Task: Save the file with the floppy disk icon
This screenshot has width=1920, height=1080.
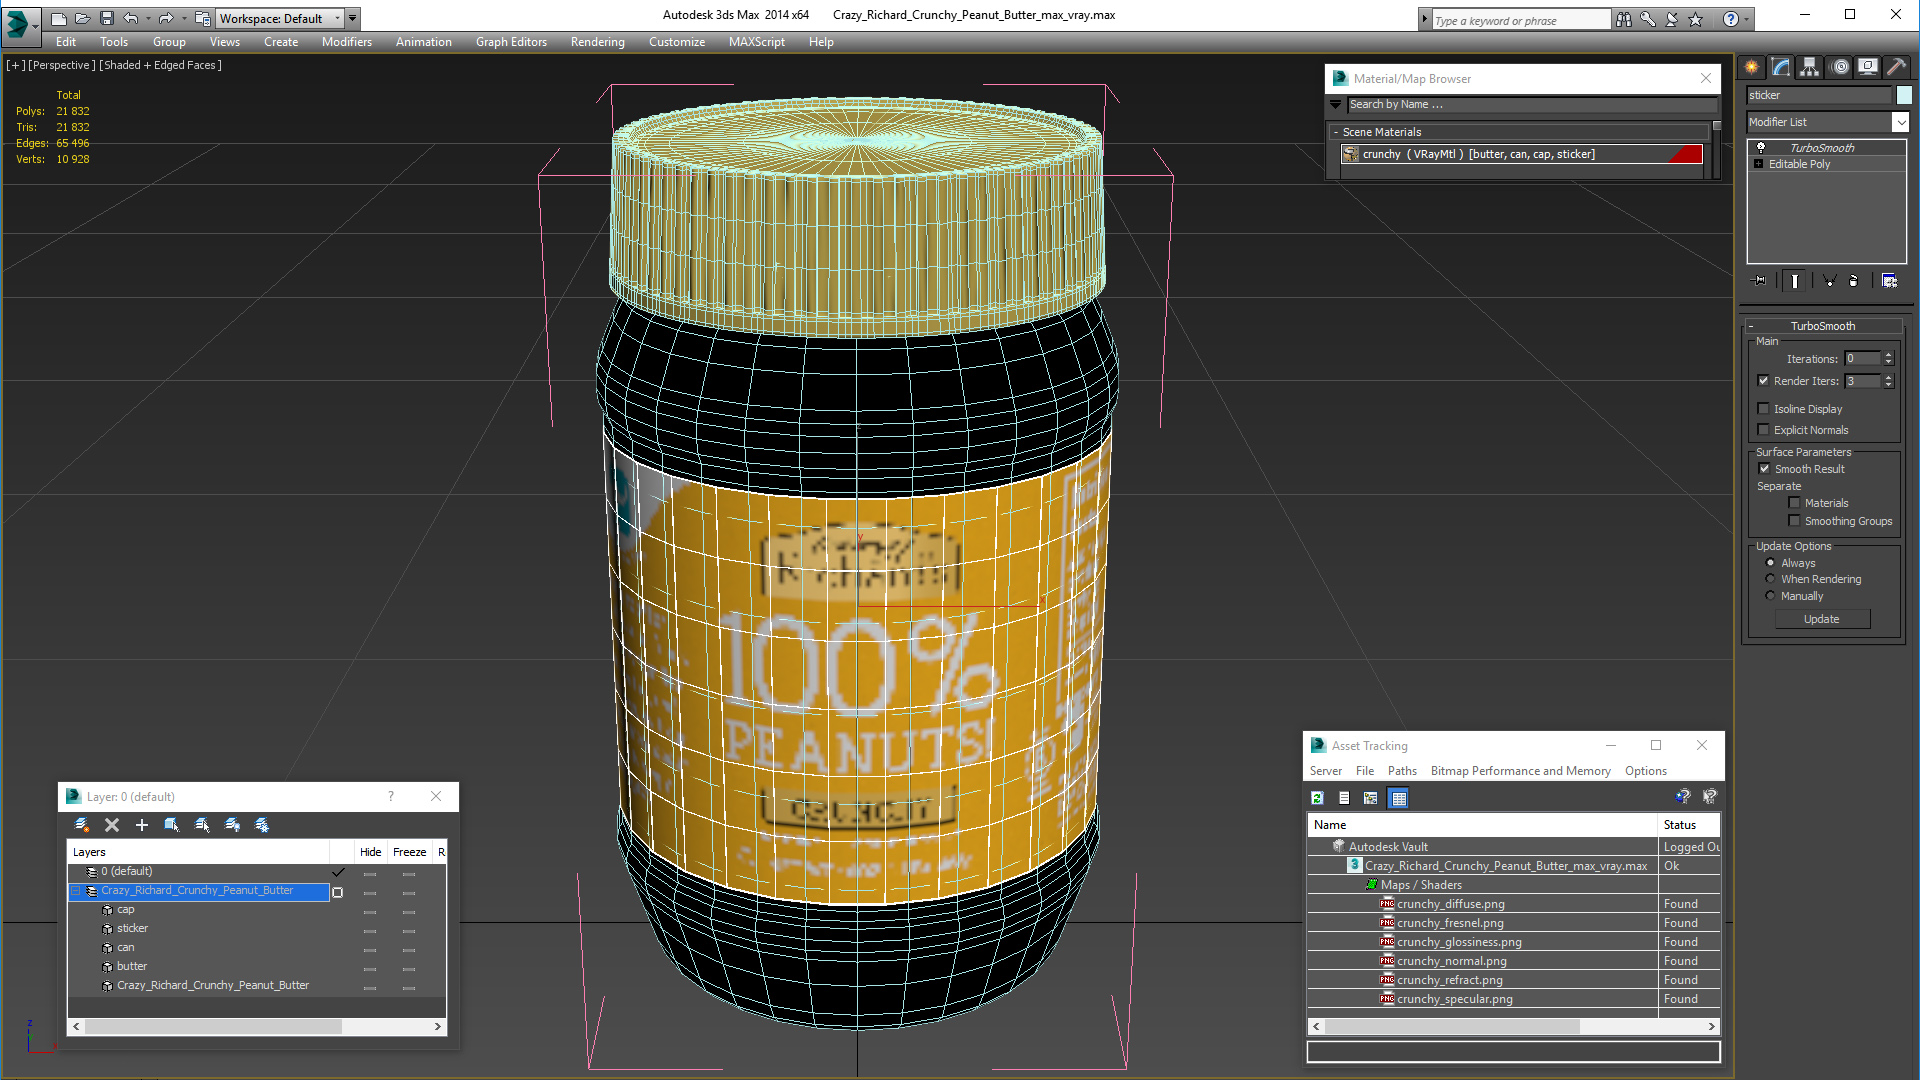Action: point(106,18)
